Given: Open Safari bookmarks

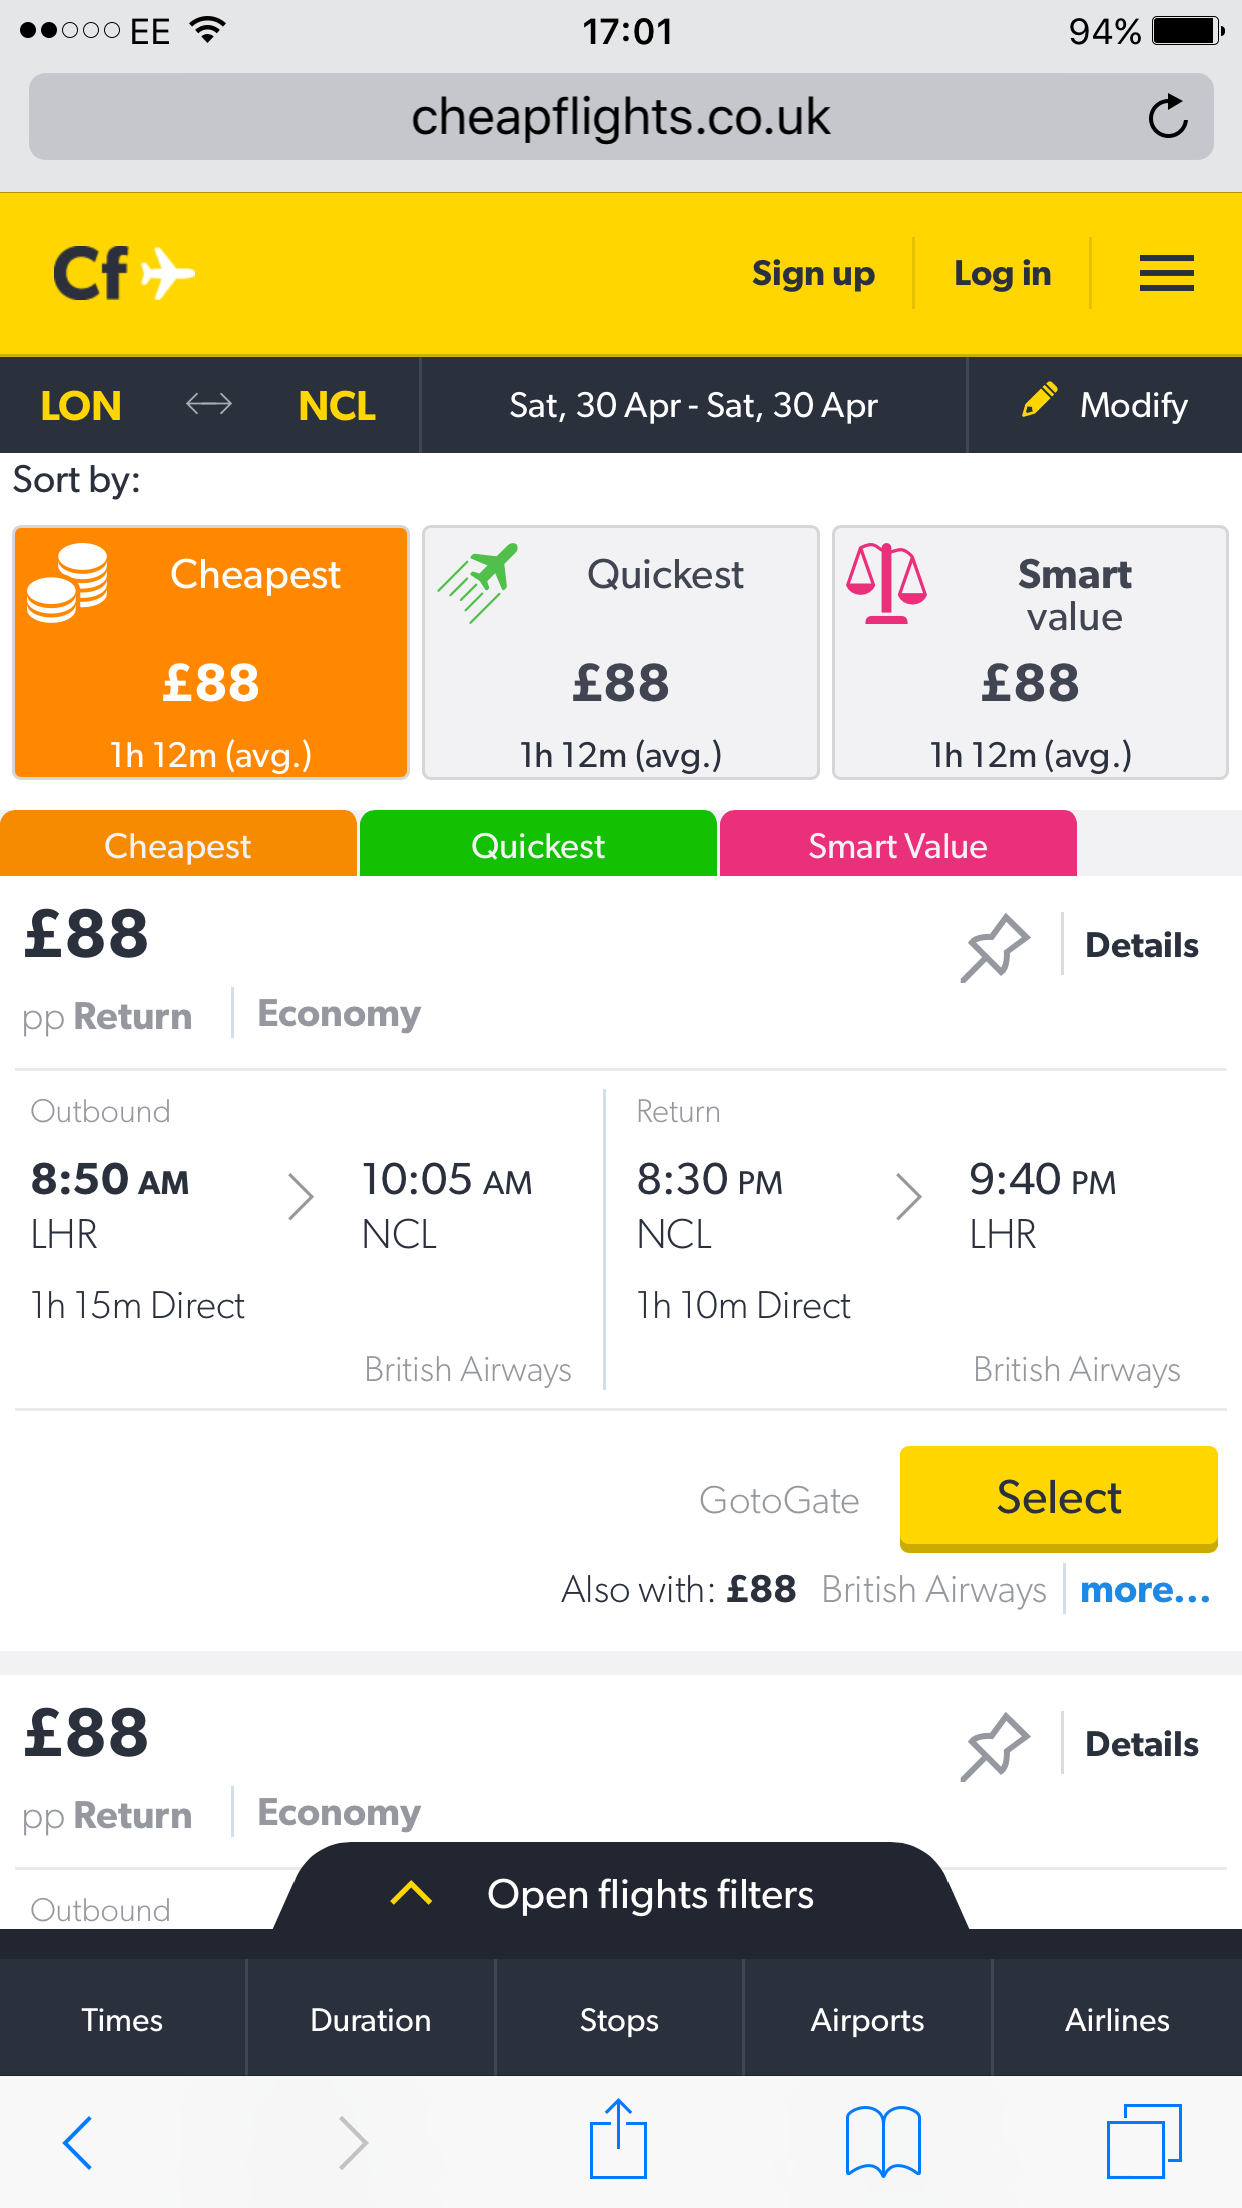Looking at the screenshot, I should 882,2140.
